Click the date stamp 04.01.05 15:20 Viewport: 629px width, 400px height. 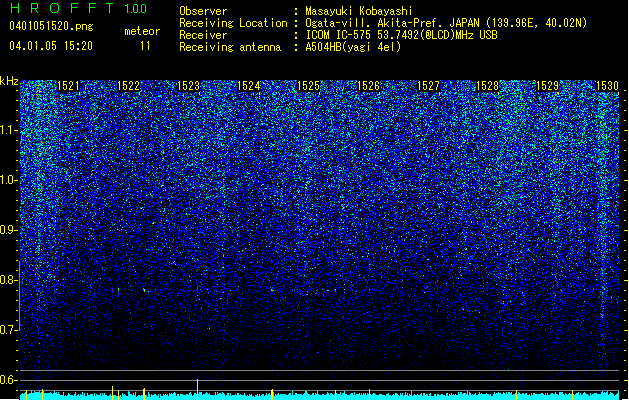pyautogui.click(x=51, y=46)
